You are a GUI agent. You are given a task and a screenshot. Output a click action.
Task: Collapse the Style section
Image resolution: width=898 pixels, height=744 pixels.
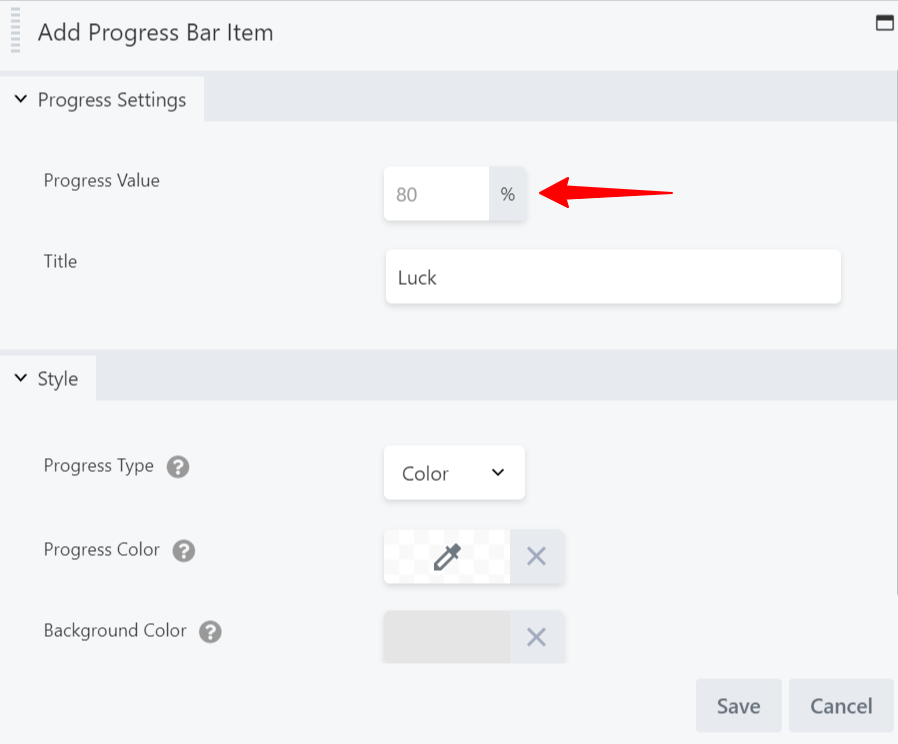pyautogui.click(x=21, y=379)
